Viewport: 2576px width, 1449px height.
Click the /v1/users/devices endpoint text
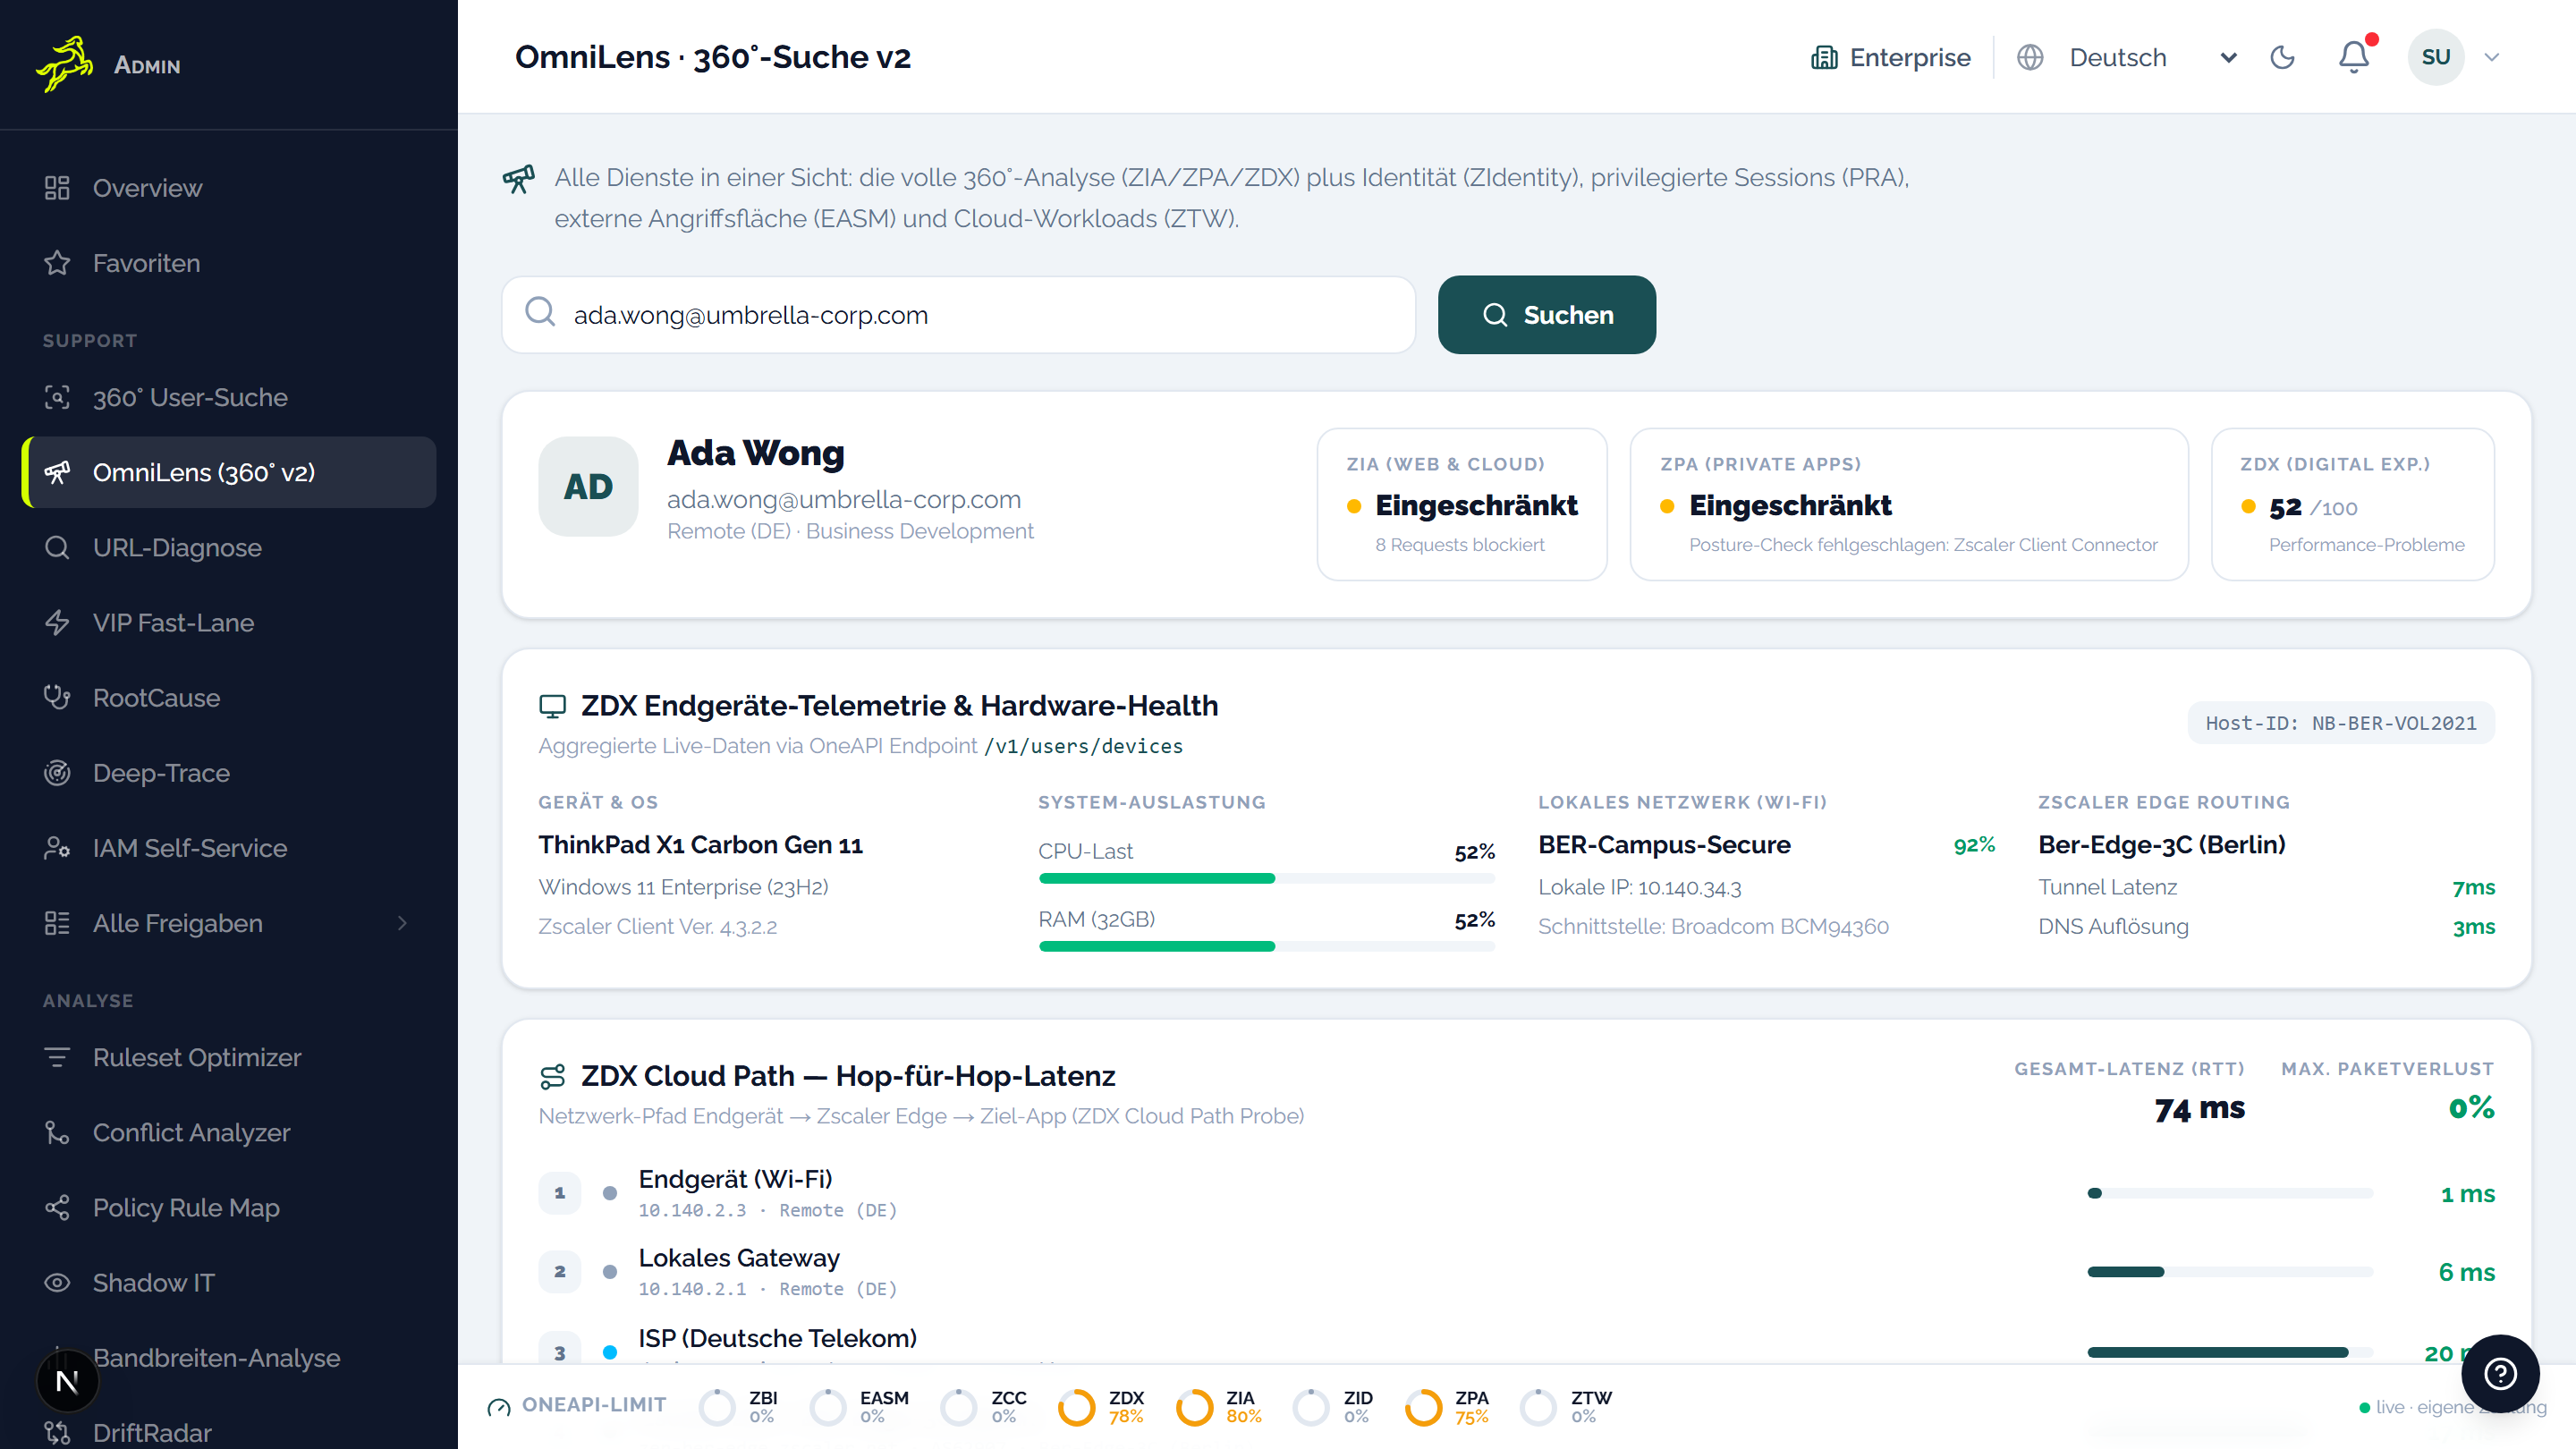(x=1084, y=746)
